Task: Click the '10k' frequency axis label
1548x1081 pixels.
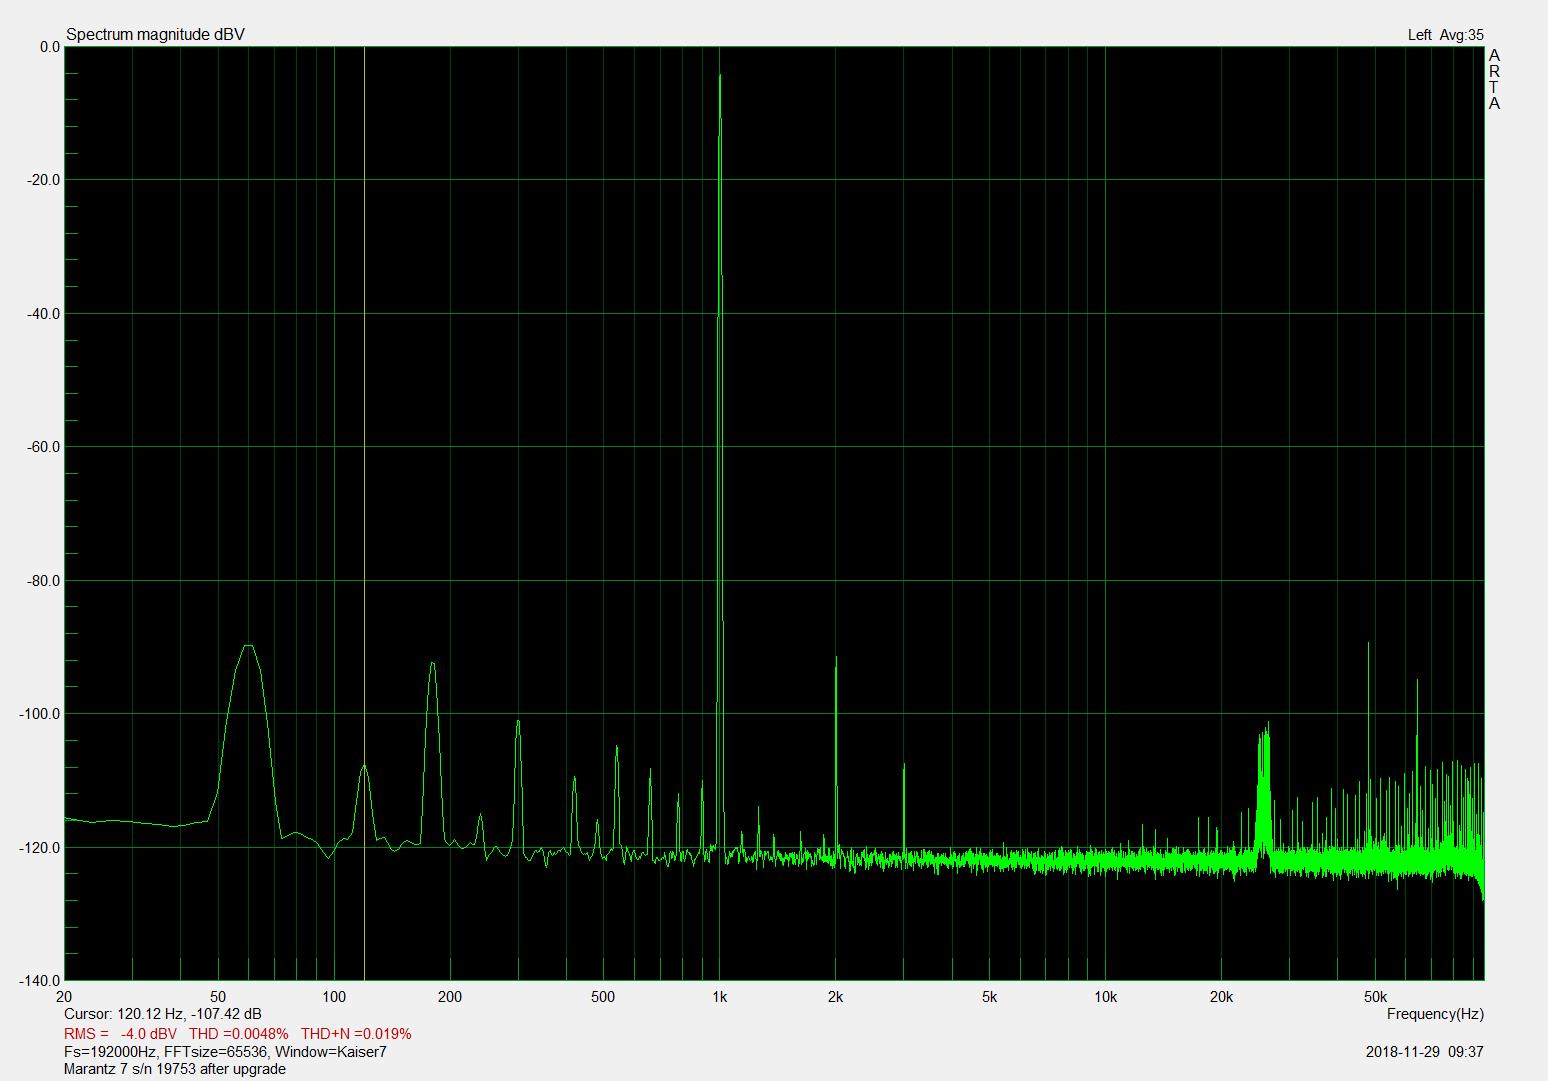Action: click(x=1105, y=997)
